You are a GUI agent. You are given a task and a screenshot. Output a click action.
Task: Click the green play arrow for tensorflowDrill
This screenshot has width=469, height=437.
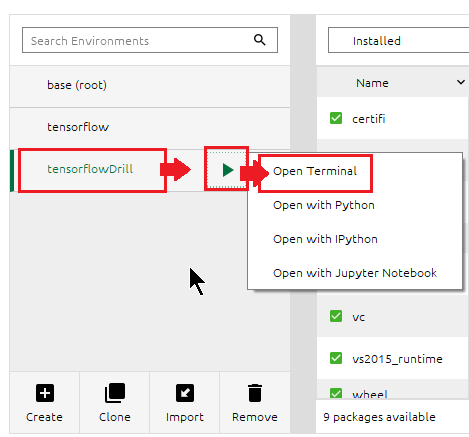228,170
